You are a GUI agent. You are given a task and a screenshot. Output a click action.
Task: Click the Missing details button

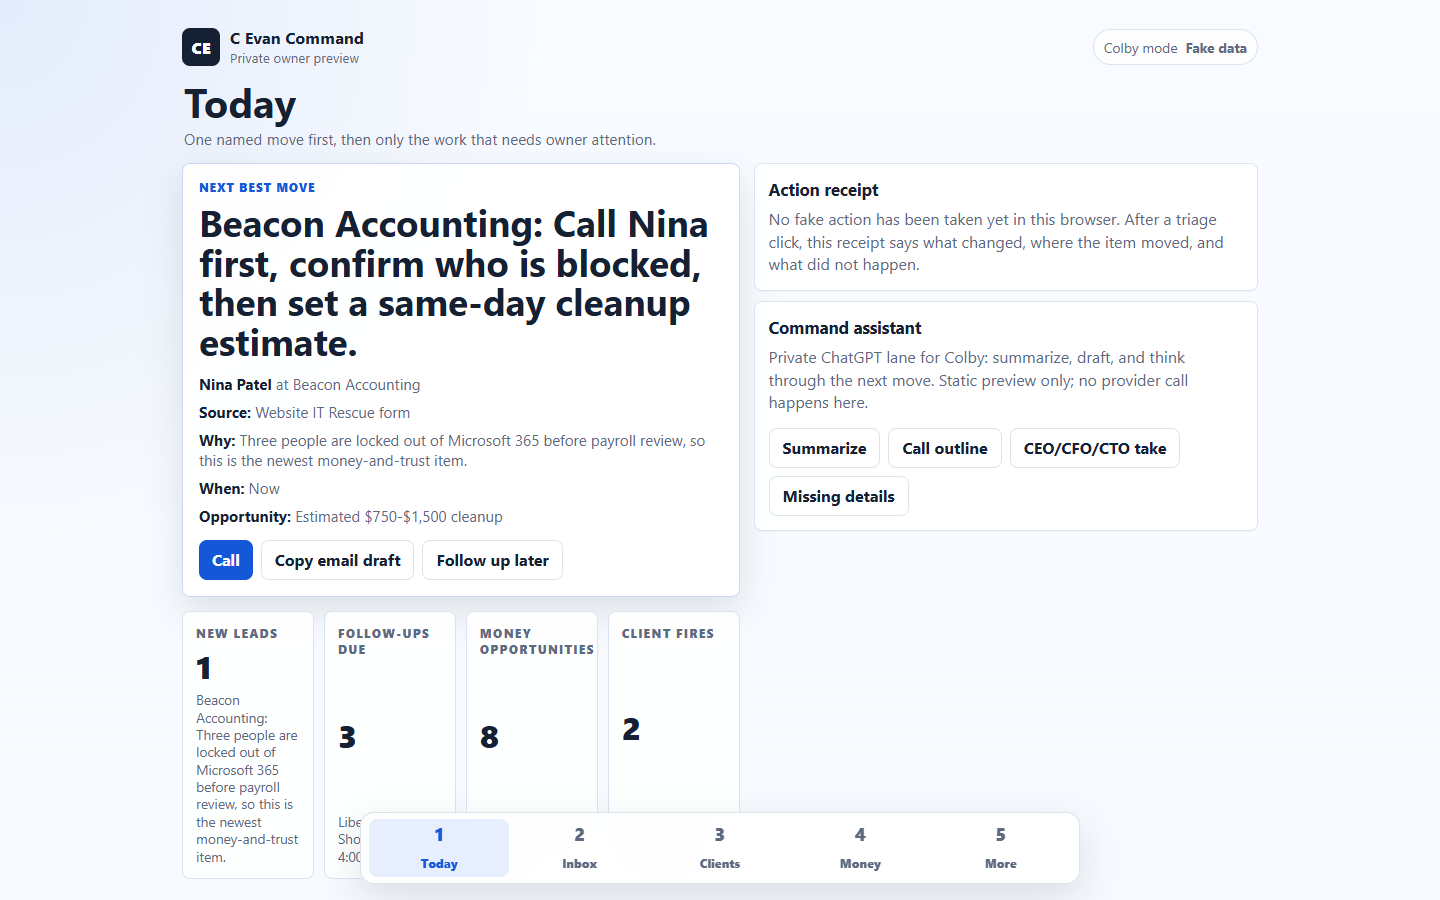click(x=838, y=496)
